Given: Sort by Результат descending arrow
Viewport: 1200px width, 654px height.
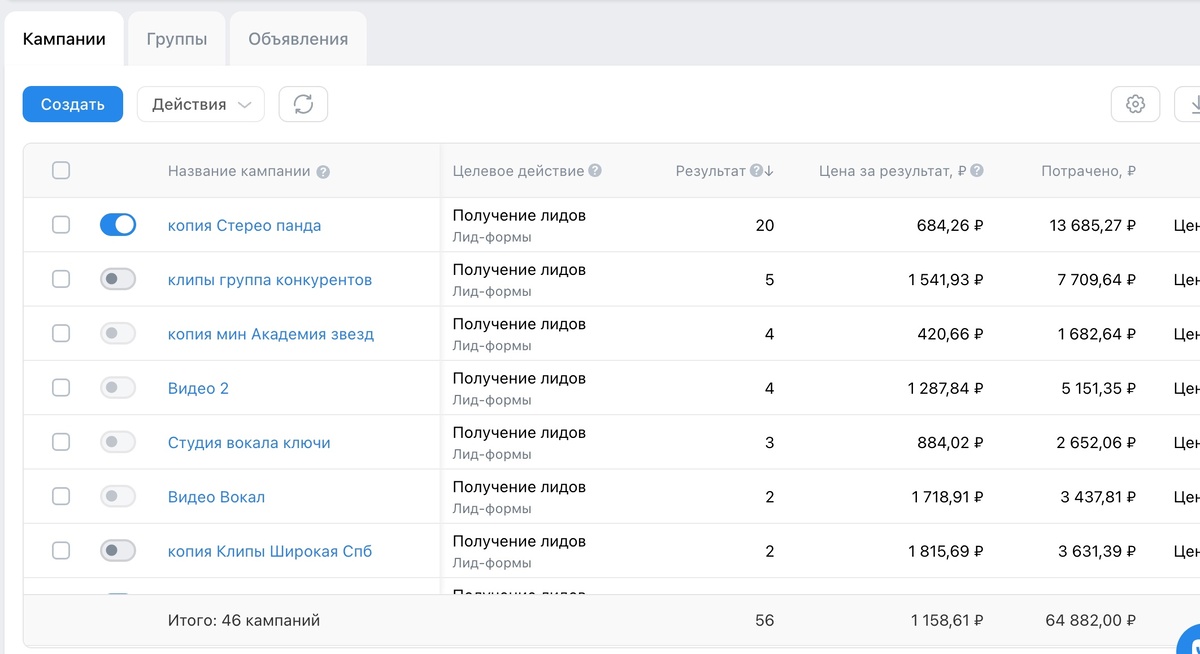Looking at the screenshot, I should 769,171.
